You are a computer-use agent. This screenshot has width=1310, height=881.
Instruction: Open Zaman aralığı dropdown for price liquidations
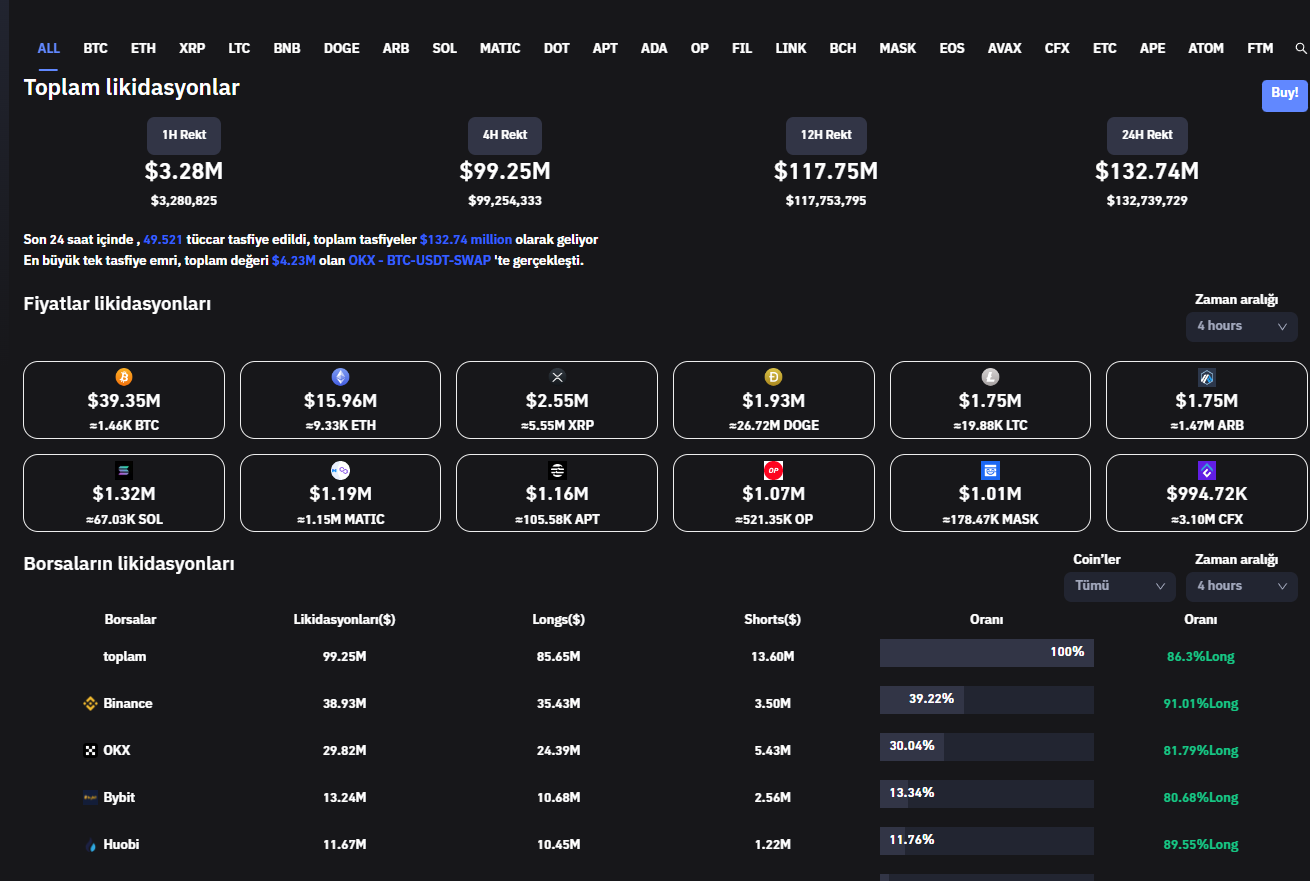tap(1241, 326)
